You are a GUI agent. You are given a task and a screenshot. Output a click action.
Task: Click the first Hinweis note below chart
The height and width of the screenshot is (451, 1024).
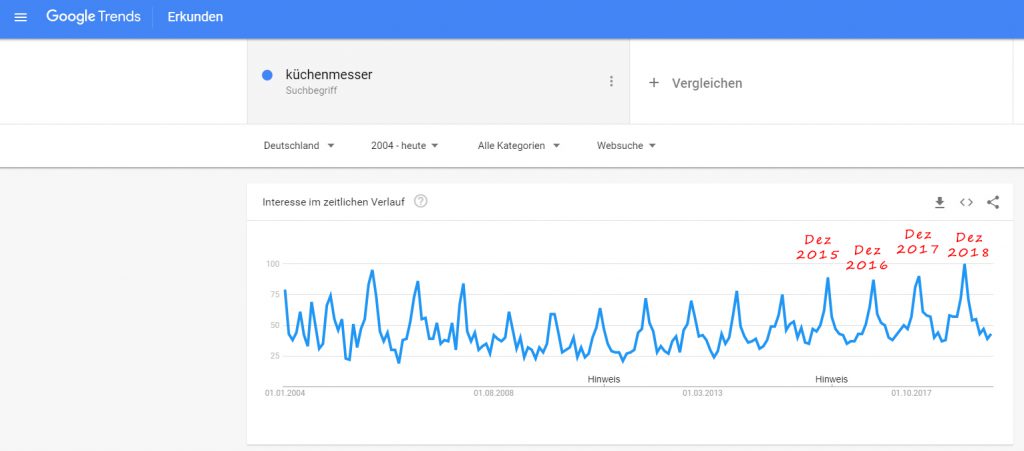pyautogui.click(x=603, y=379)
